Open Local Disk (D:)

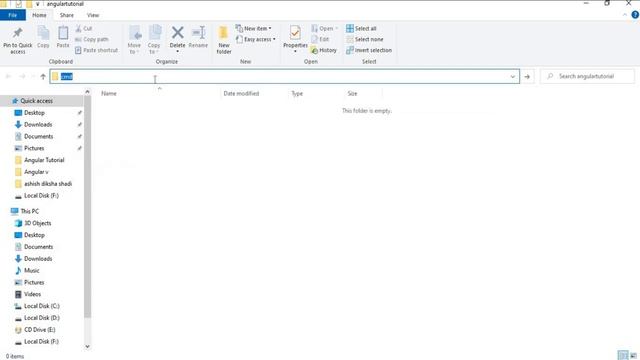coord(42,318)
